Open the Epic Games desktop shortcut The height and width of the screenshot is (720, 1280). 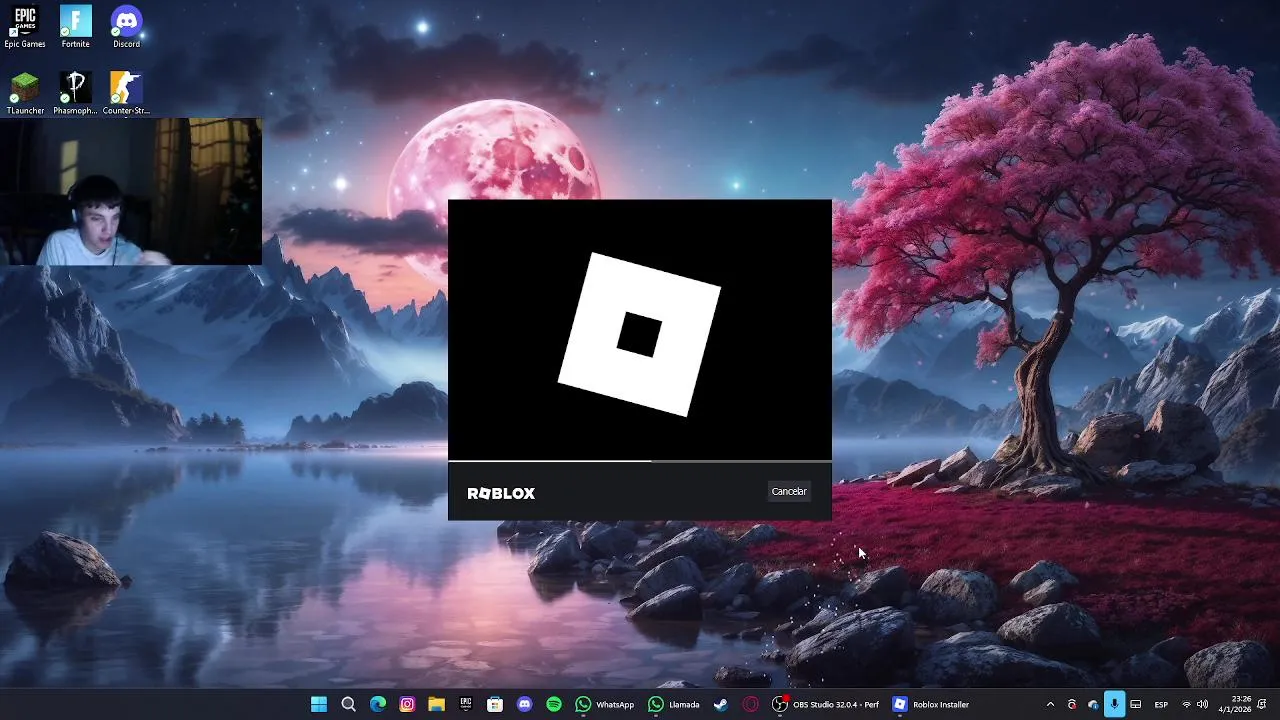point(25,27)
